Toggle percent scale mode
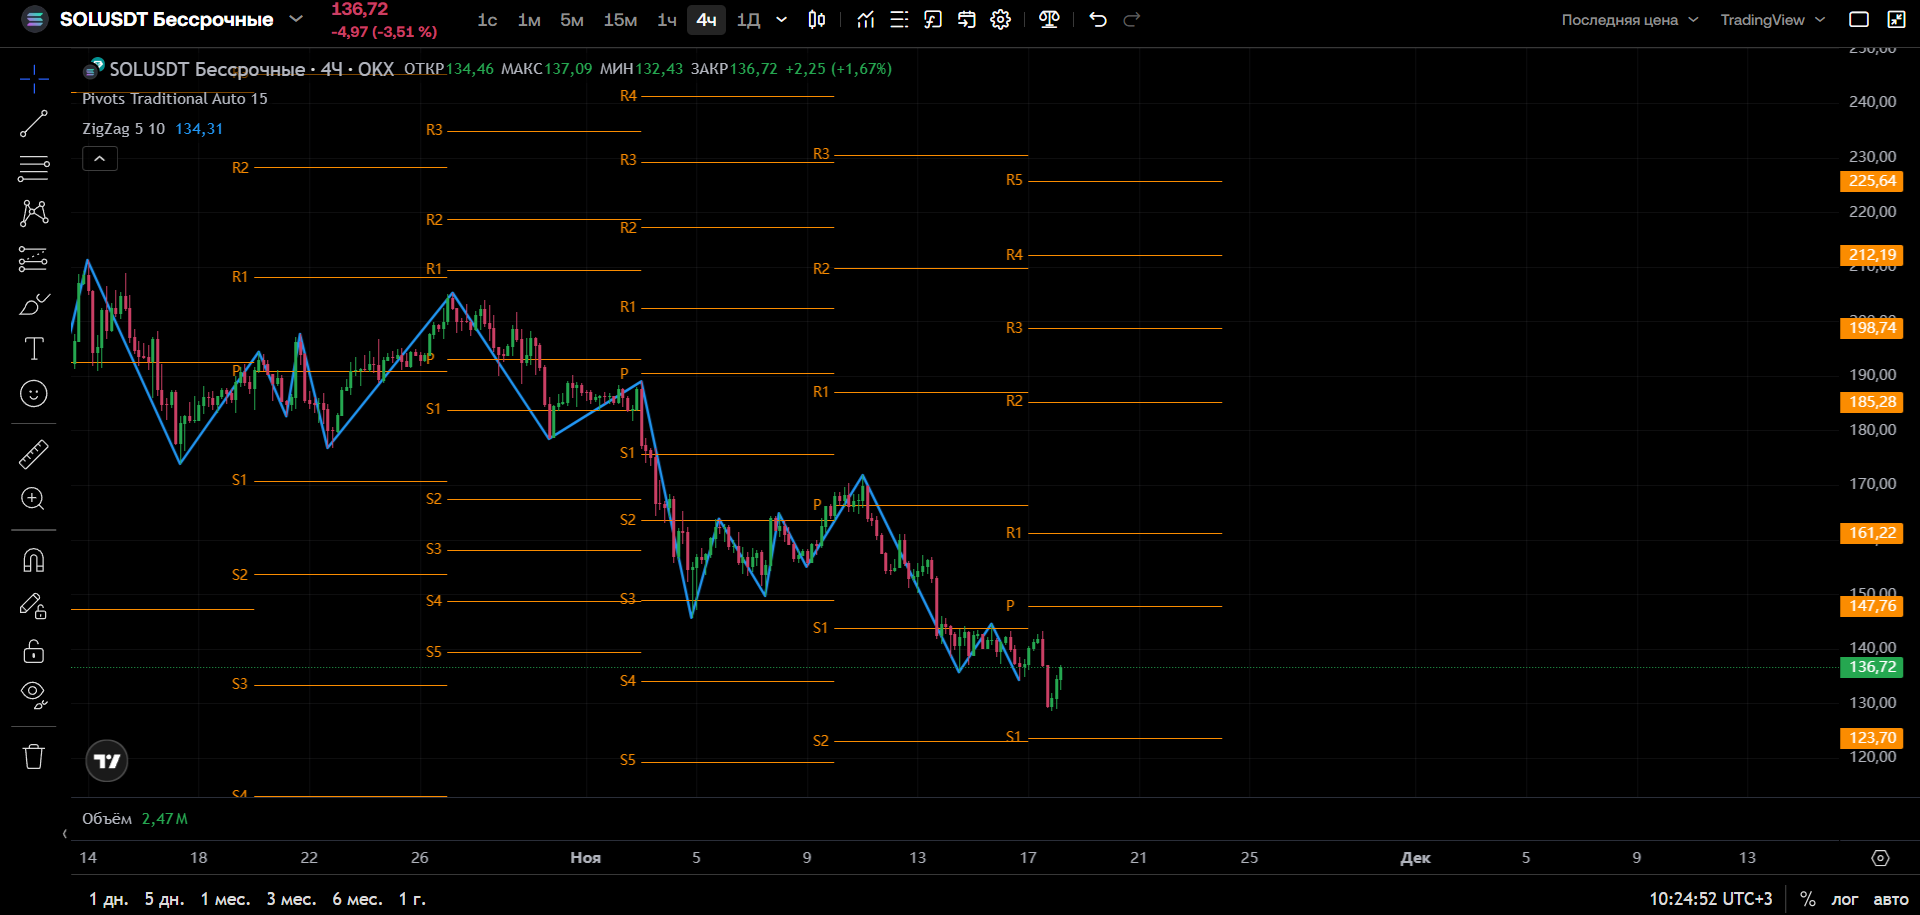 click(x=1808, y=899)
